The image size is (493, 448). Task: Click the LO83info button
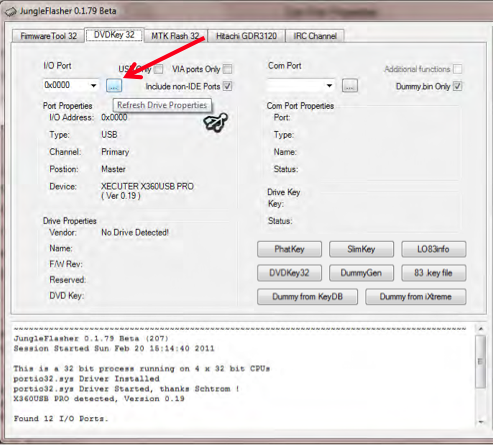click(x=433, y=249)
